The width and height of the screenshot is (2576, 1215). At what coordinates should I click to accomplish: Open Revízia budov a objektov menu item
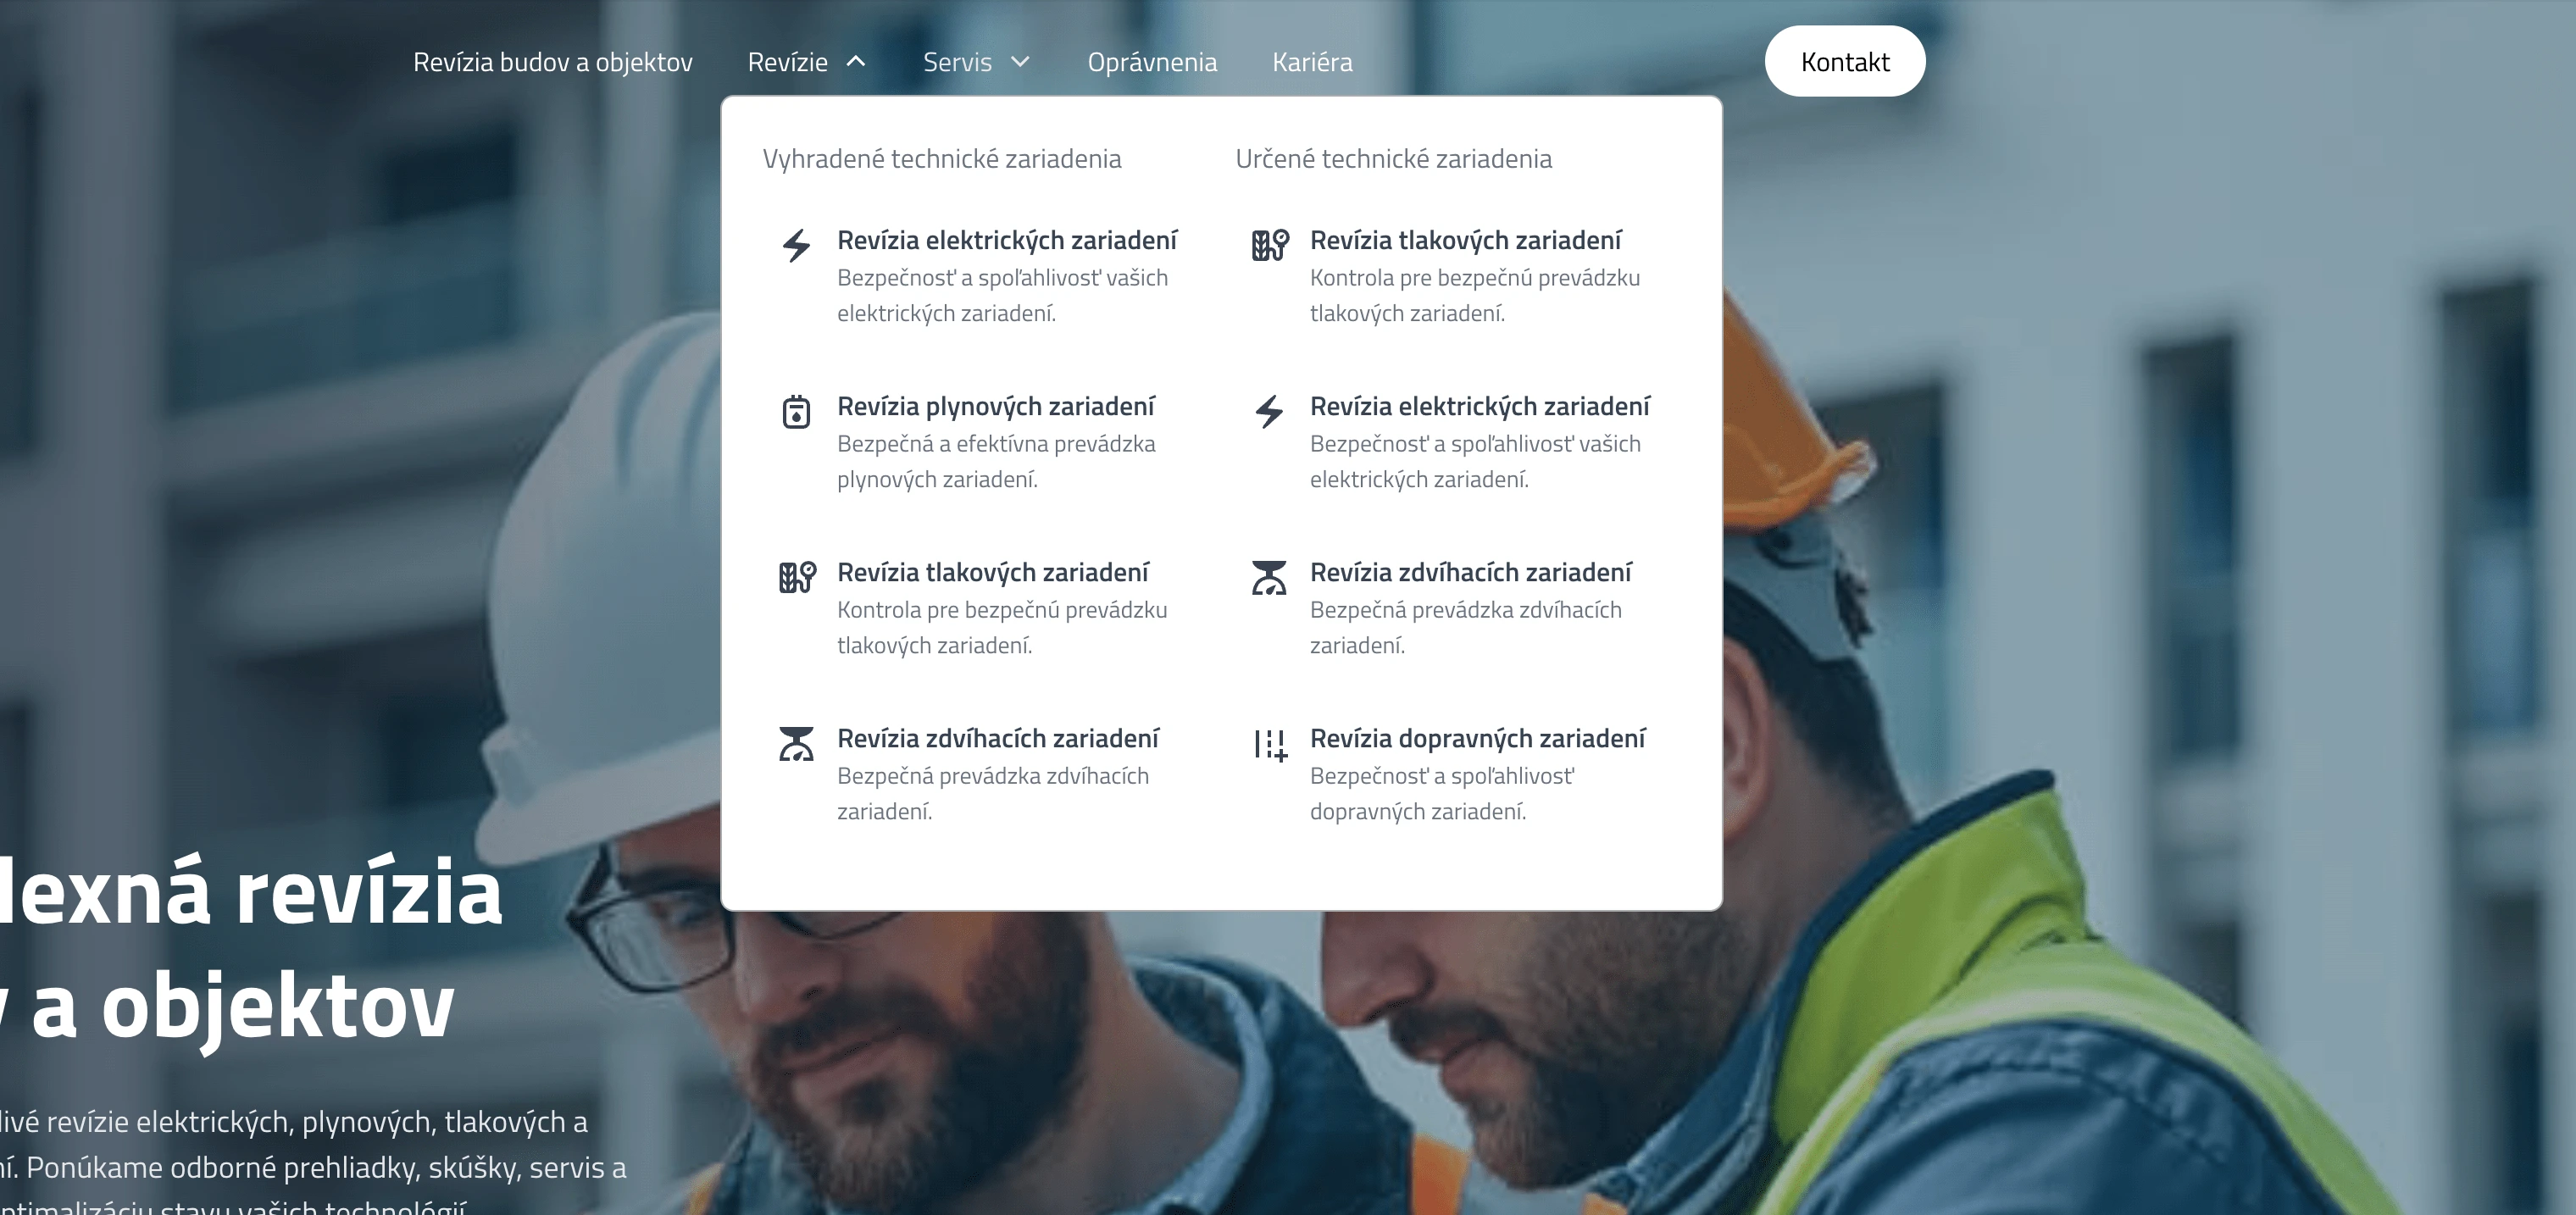click(x=553, y=62)
